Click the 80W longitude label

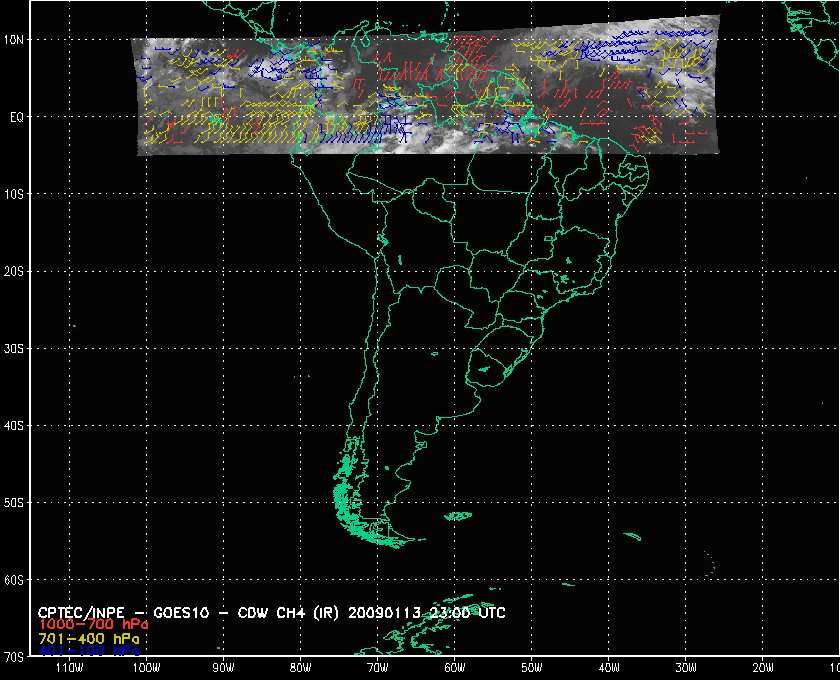[301, 668]
